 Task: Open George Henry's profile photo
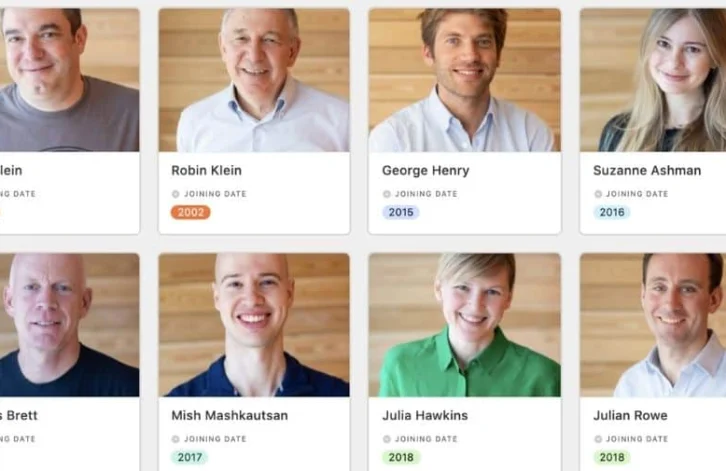tap(464, 80)
